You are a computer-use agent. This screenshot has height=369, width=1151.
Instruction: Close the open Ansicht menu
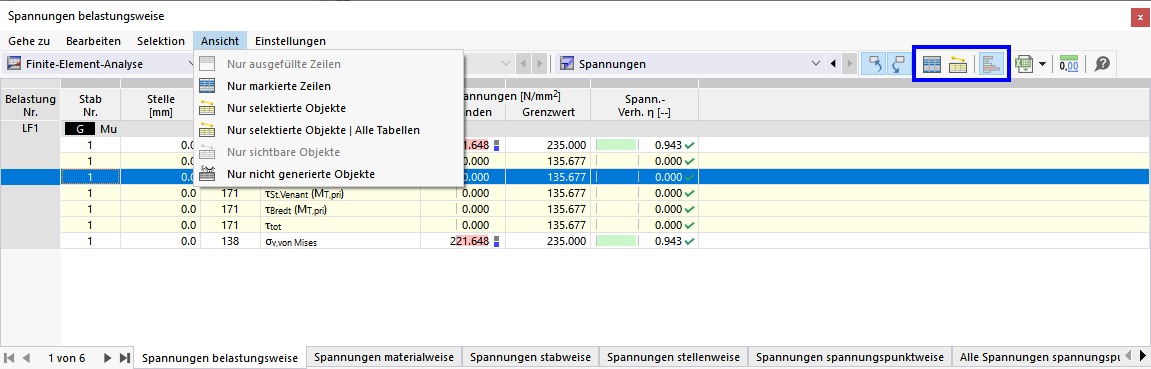coord(220,41)
